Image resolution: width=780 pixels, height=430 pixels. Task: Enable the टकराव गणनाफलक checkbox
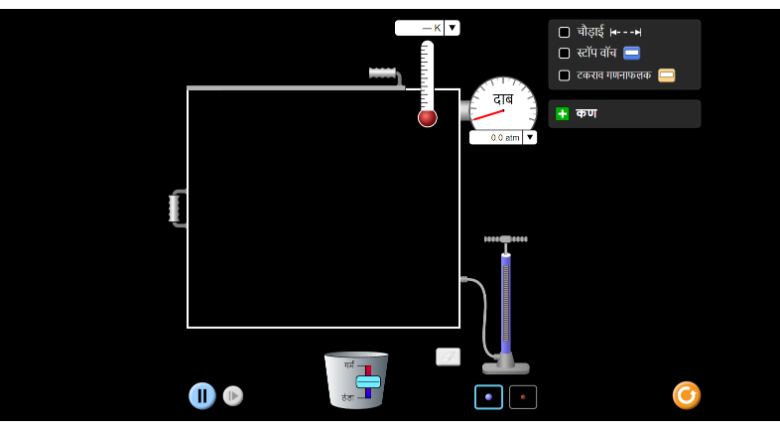coord(564,75)
